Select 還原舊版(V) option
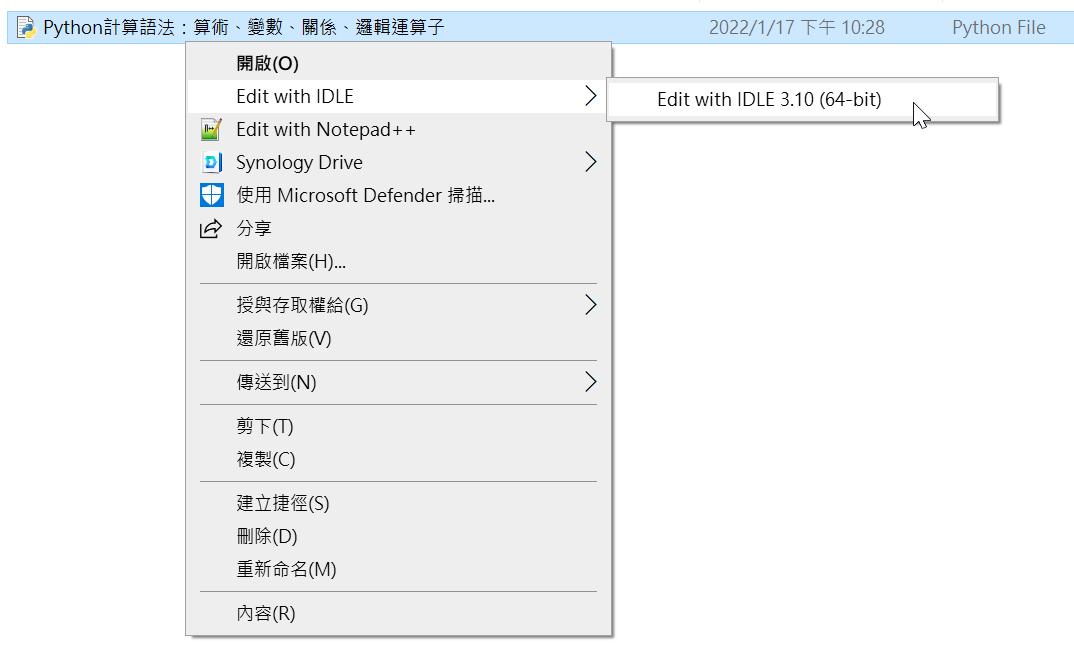The height and width of the screenshot is (651, 1074). 399,339
